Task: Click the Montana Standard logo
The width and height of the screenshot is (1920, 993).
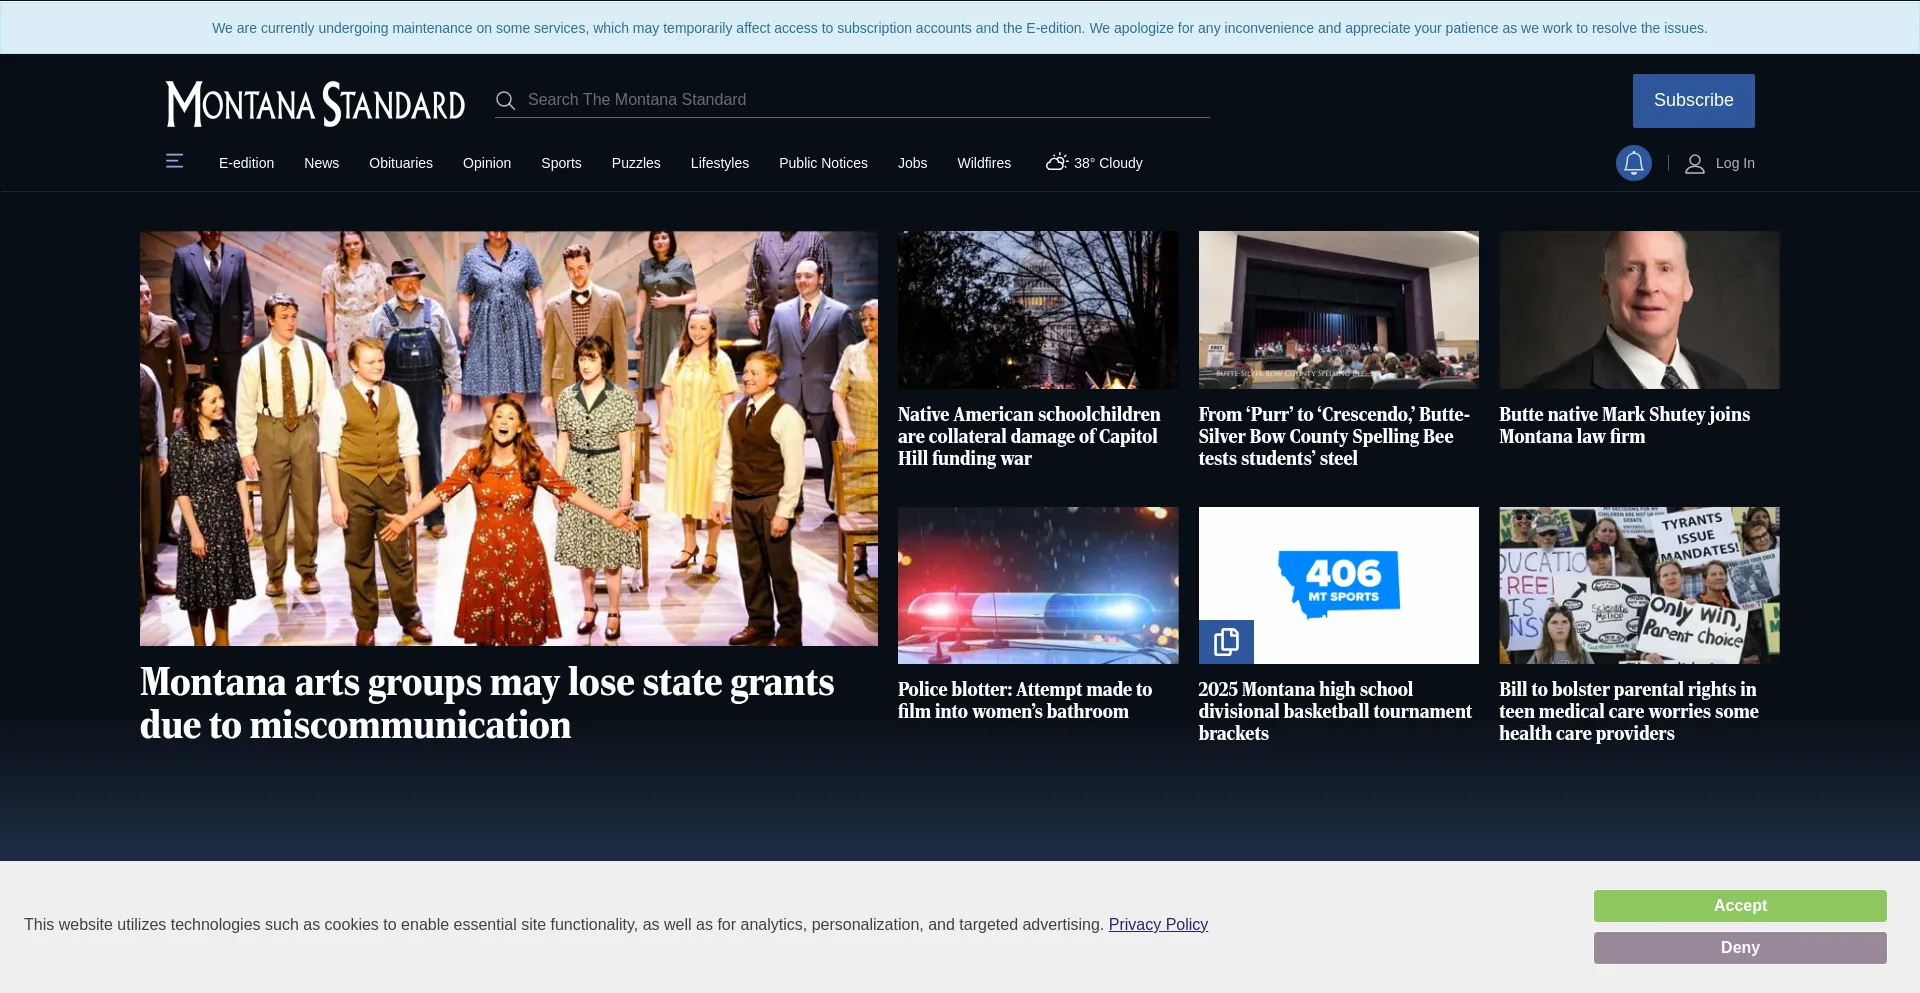Action: point(315,104)
